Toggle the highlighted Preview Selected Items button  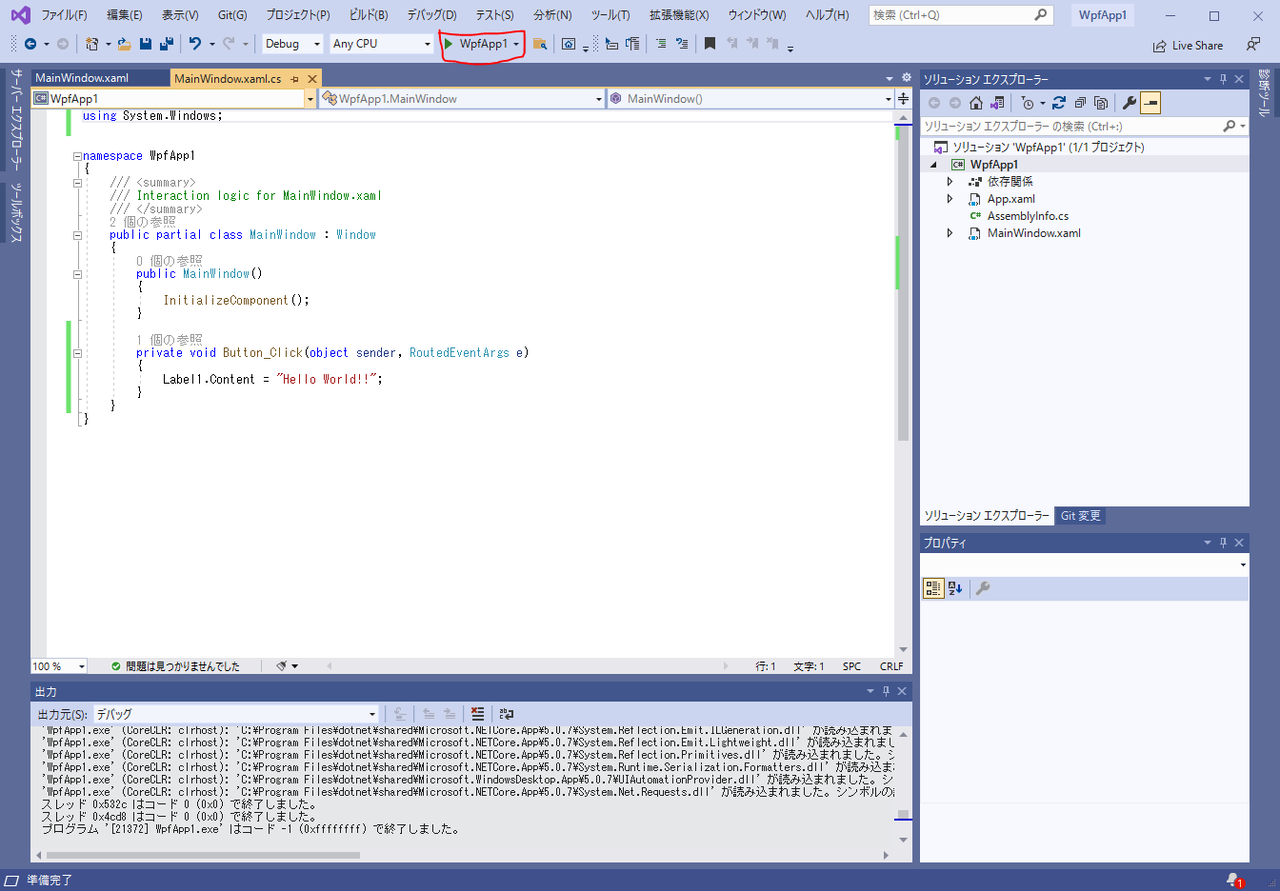pyautogui.click(x=1150, y=103)
